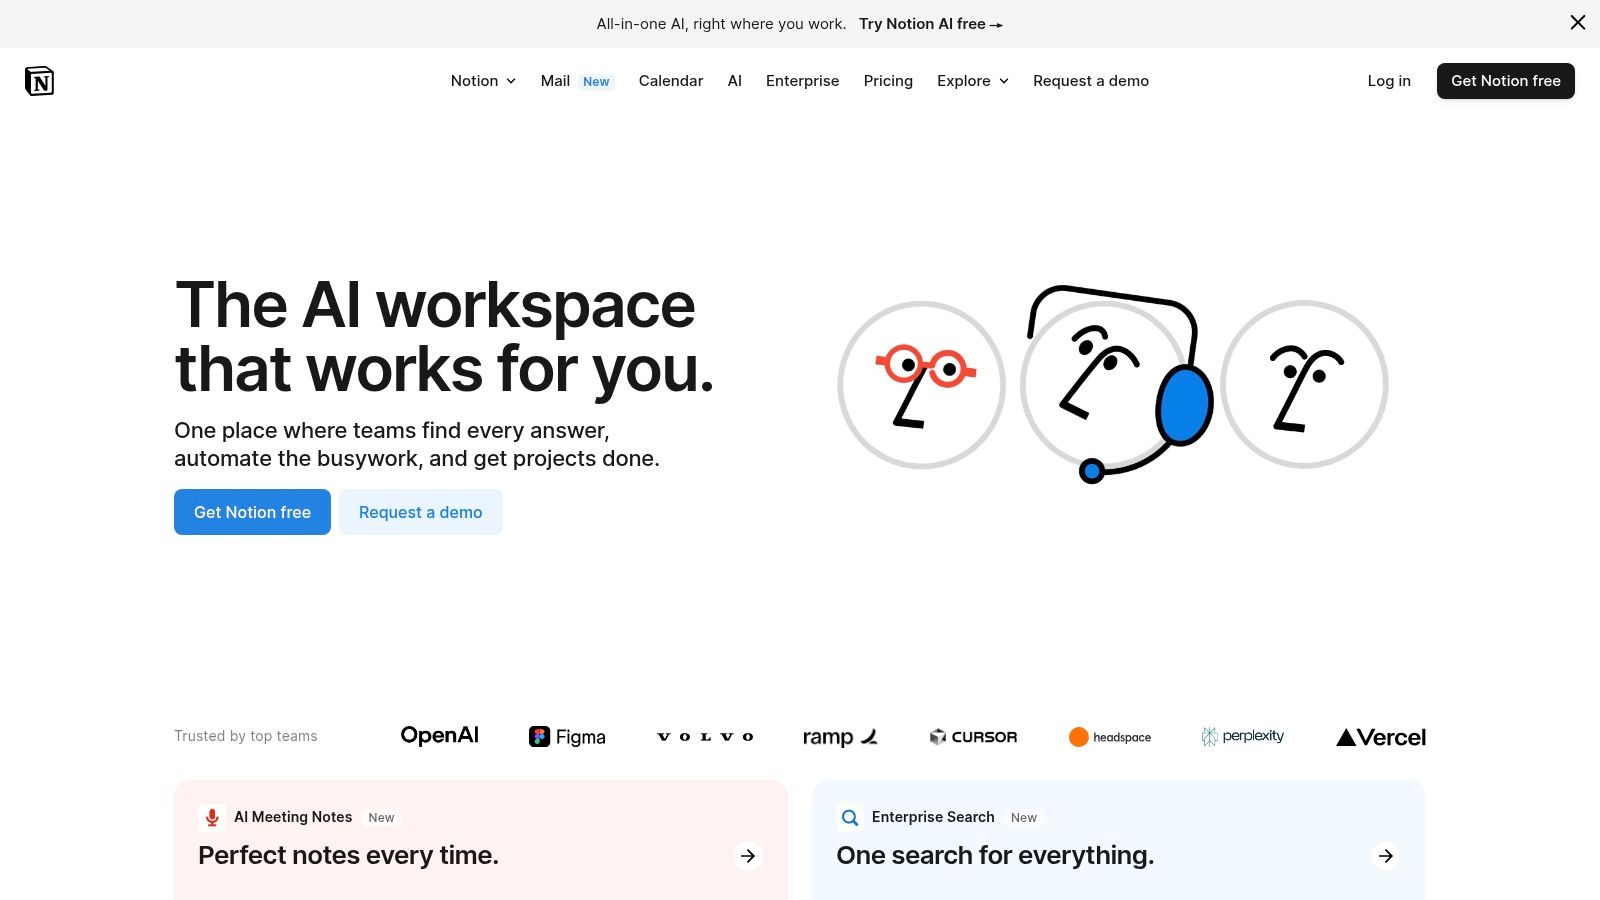The width and height of the screenshot is (1600, 900).
Task: Click the Enterprise Search magnifying glass icon
Action: (849, 817)
